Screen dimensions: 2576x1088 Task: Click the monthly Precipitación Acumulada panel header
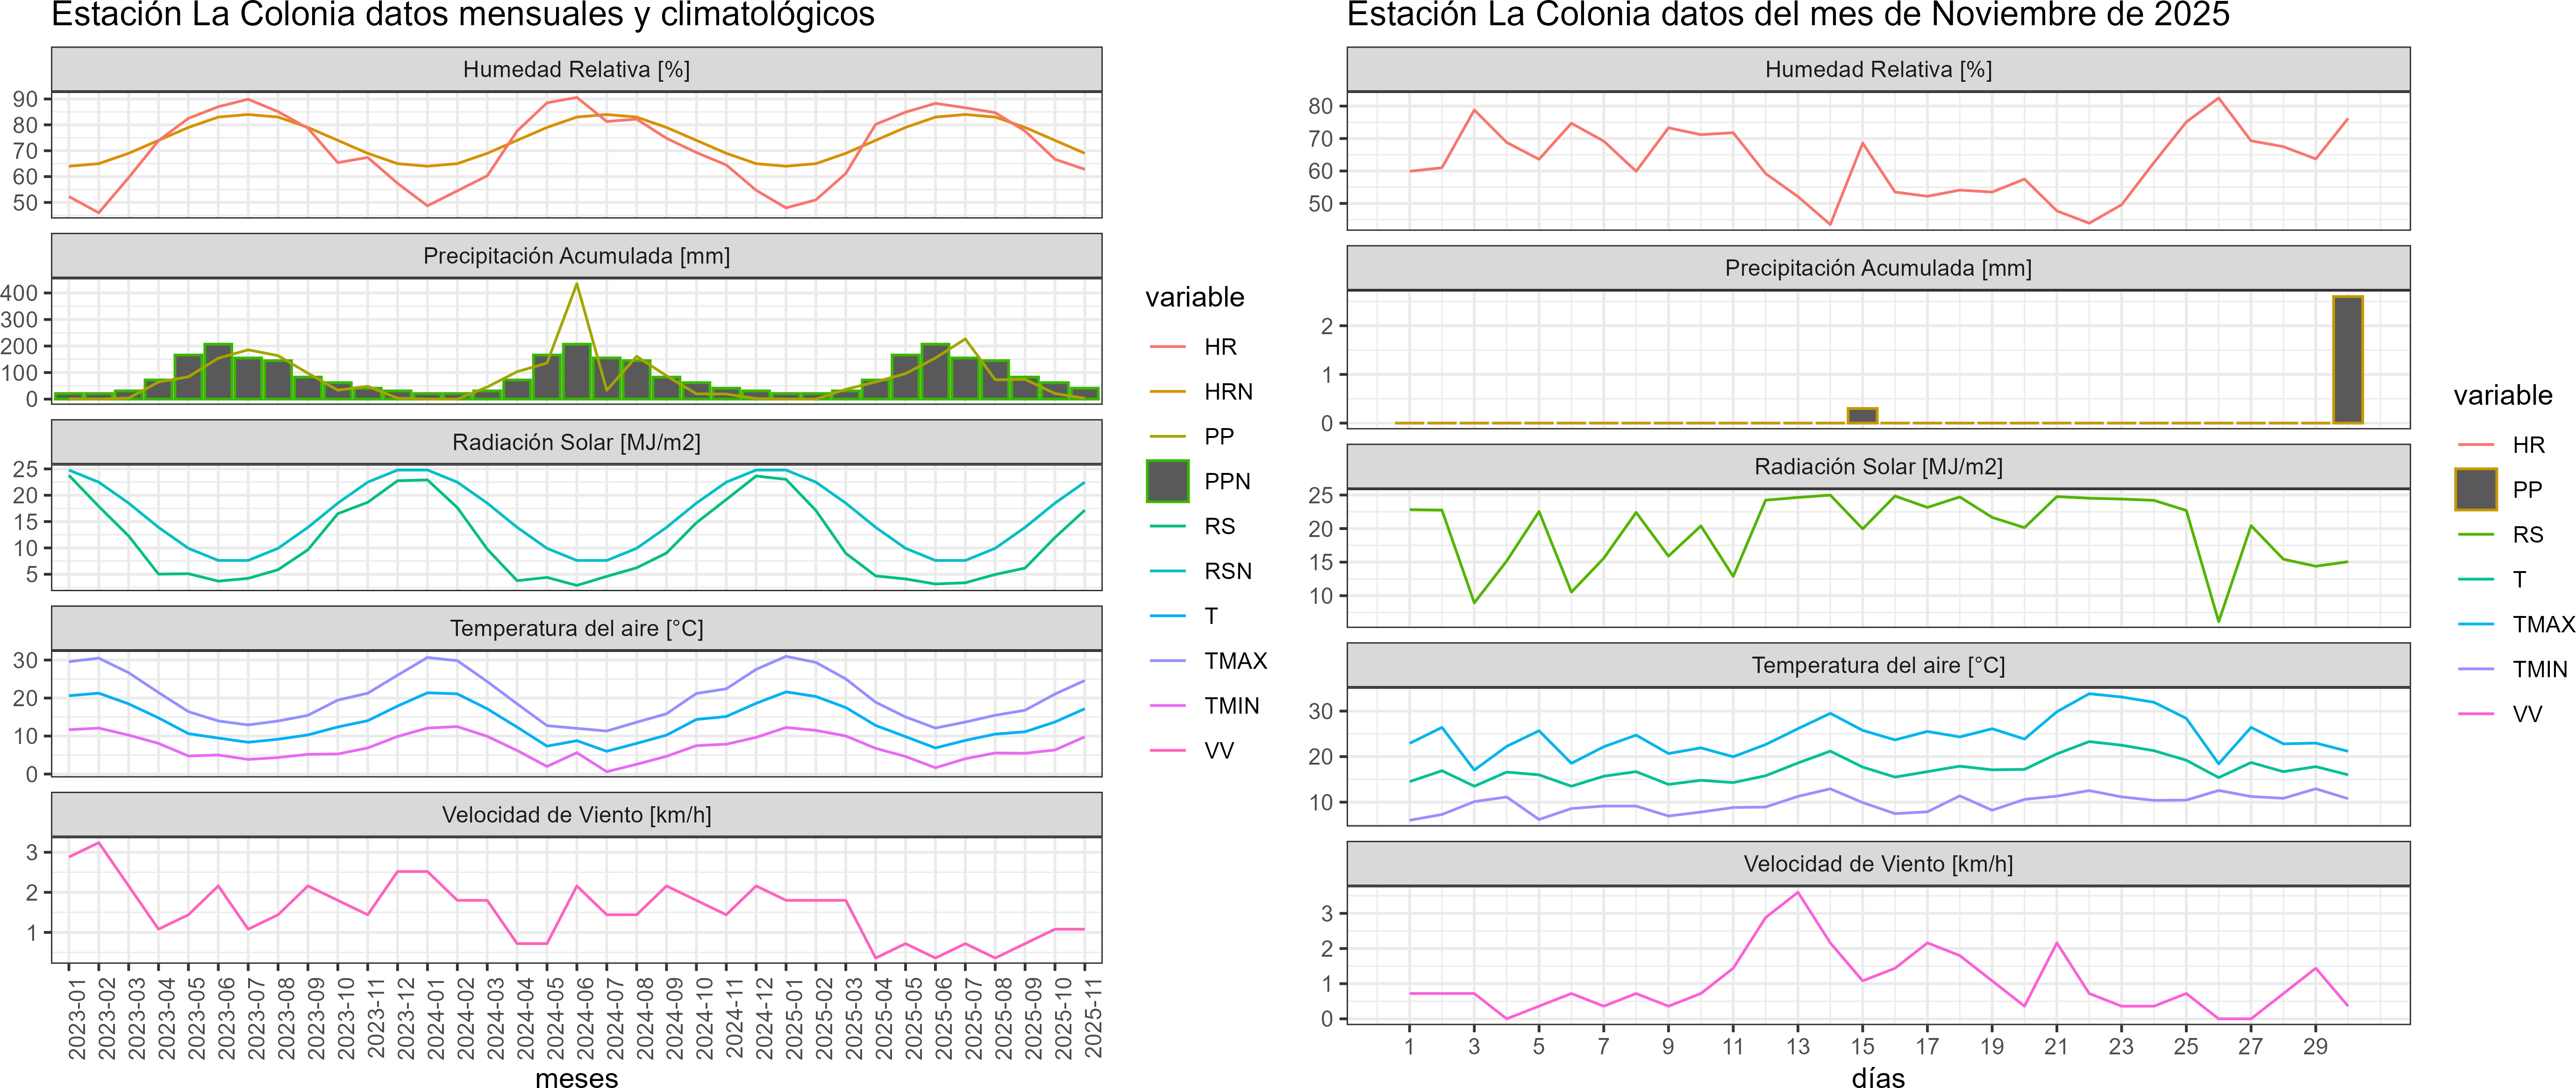pos(576,256)
